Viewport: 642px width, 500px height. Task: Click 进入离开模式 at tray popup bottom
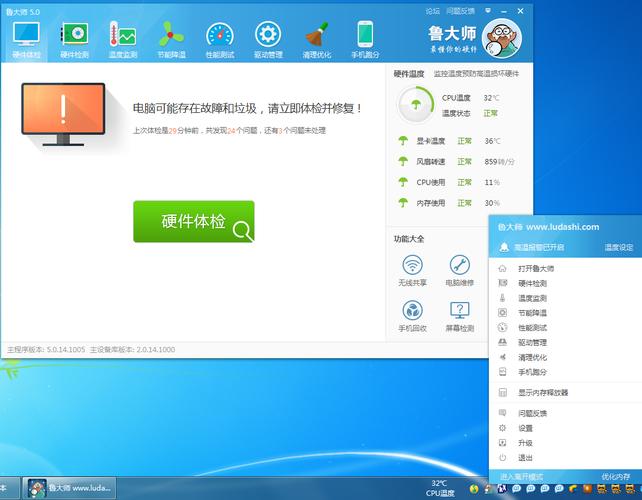(521, 477)
